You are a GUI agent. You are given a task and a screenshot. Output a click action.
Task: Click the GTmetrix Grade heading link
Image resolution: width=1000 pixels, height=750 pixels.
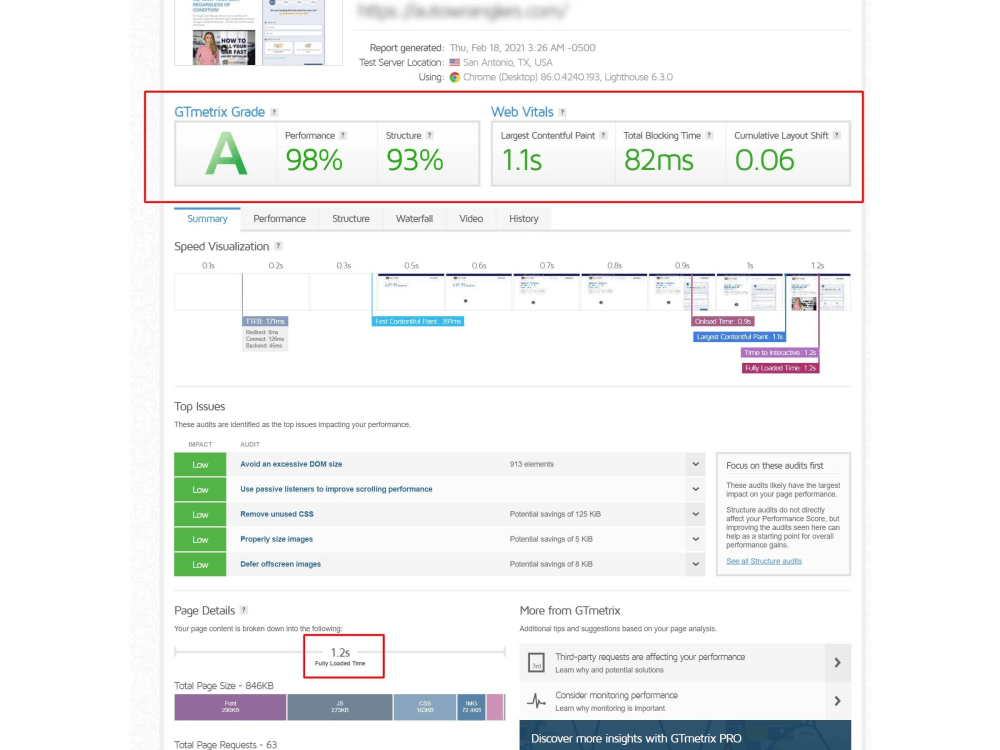[219, 112]
